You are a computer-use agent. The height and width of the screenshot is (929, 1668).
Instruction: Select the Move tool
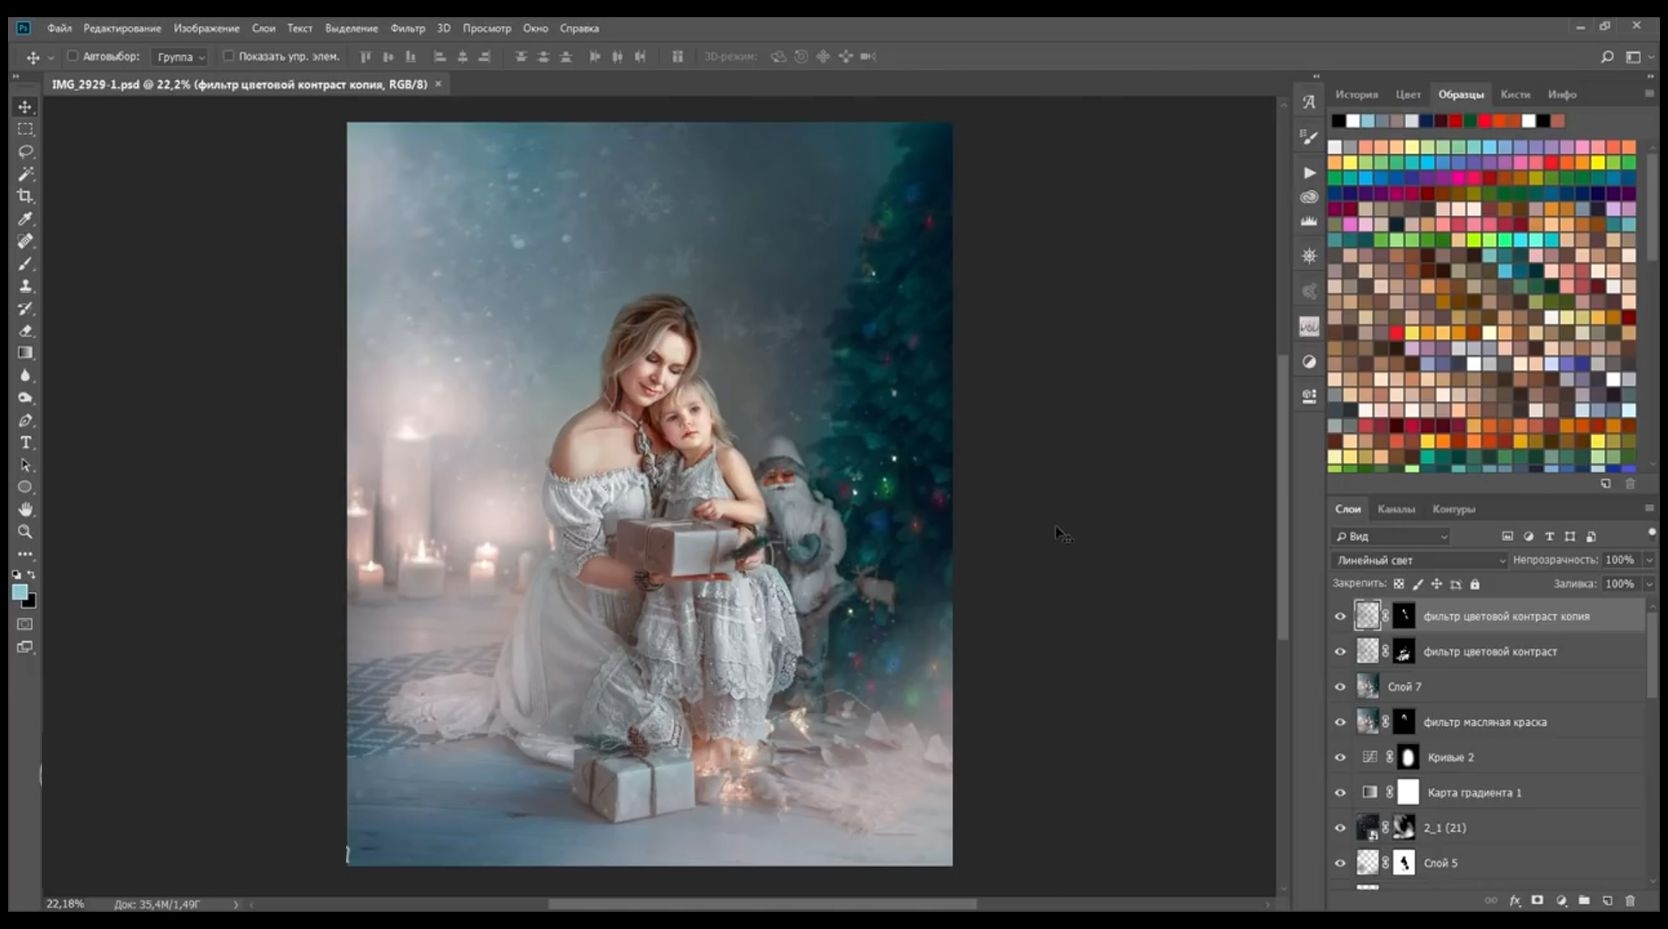tap(25, 106)
